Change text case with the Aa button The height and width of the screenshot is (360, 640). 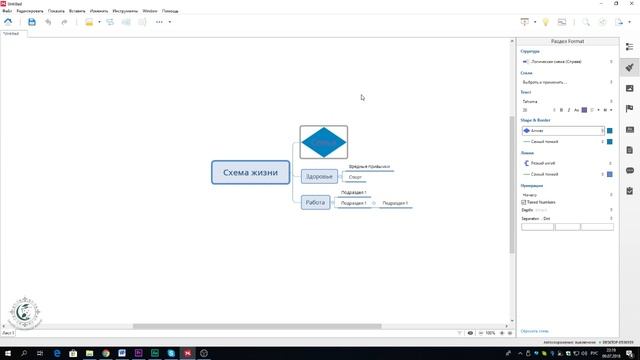coord(576,110)
